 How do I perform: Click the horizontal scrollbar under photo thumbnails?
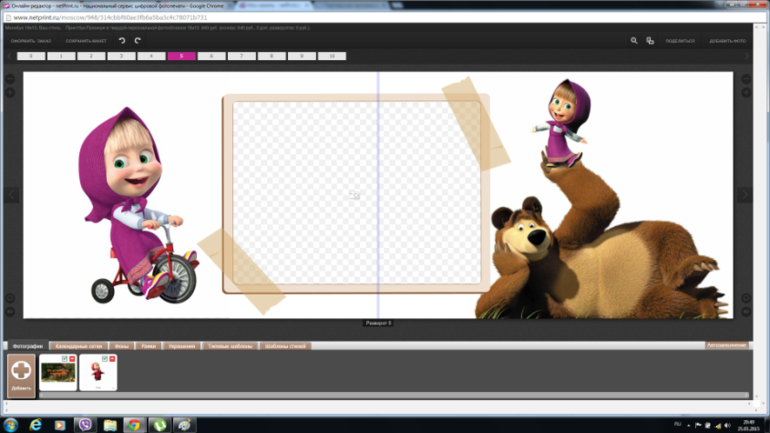[x=380, y=396]
